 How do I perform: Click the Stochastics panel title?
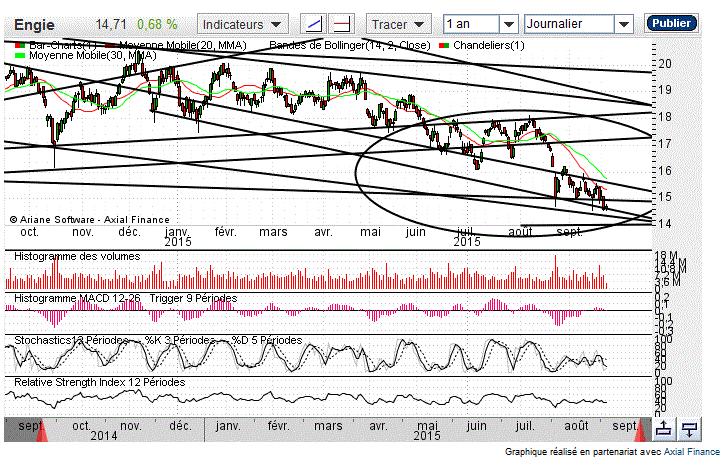[71, 340]
